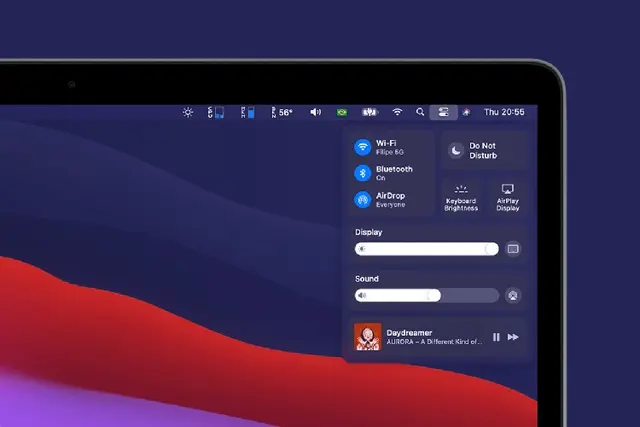Click the Daydreamer album artwork

pyautogui.click(x=368, y=337)
